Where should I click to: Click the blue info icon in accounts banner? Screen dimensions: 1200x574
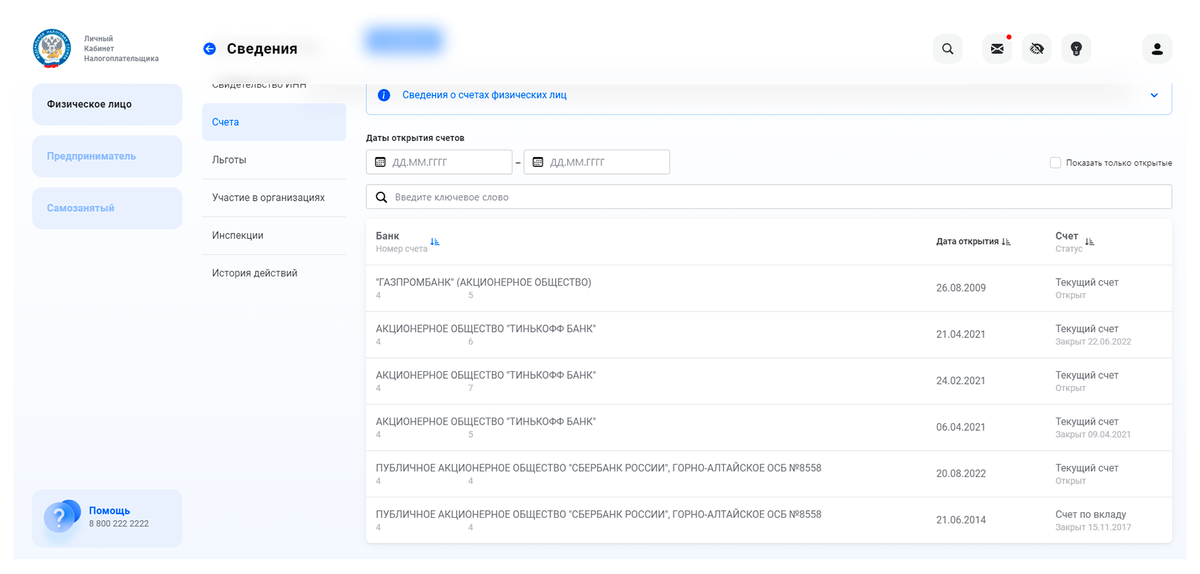pos(384,95)
